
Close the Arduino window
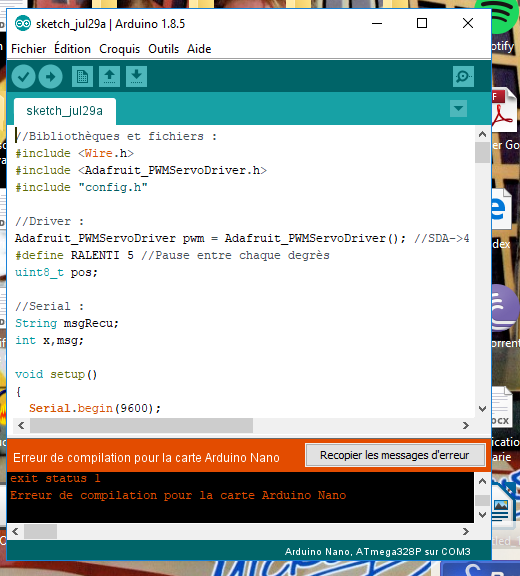pyautogui.click(x=468, y=24)
